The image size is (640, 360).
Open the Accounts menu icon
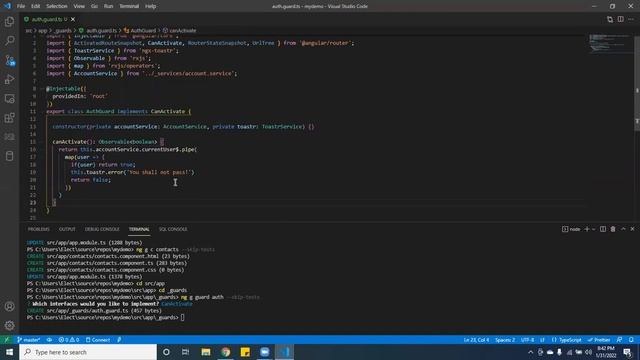pos(9,306)
